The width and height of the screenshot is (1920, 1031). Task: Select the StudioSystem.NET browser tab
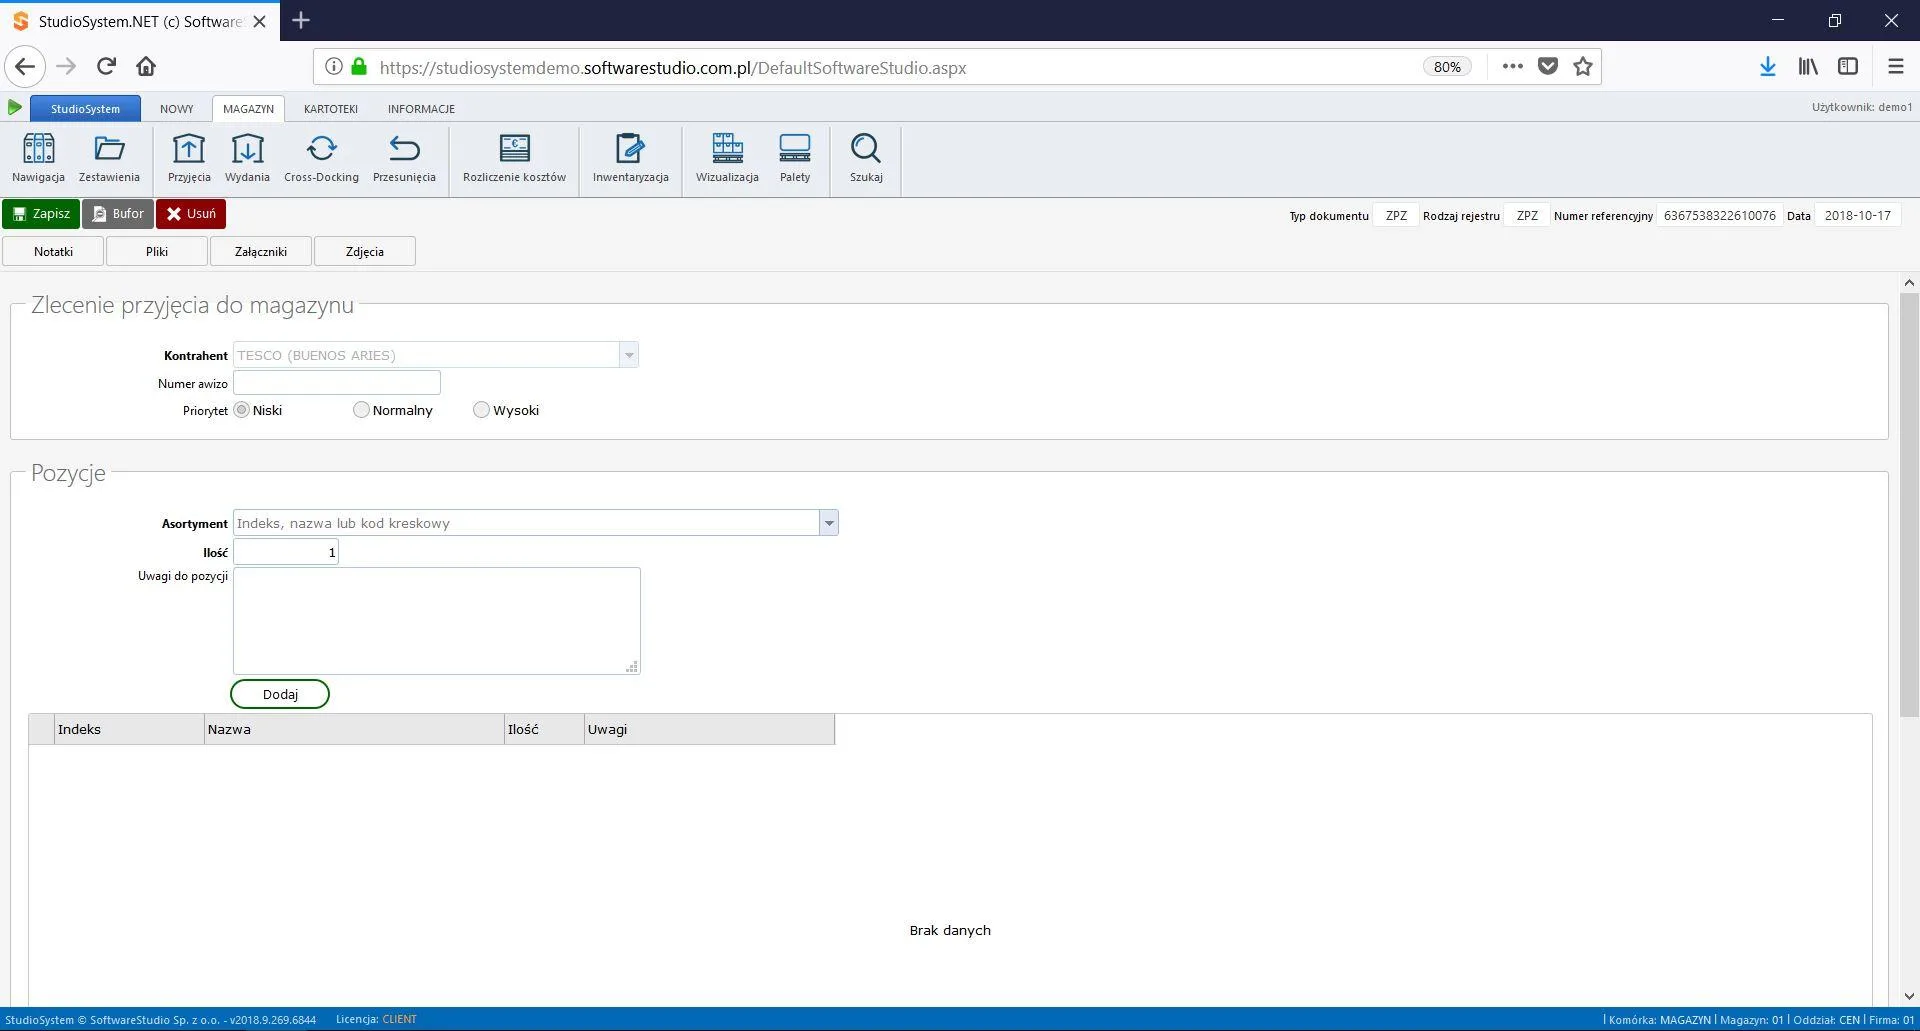pos(140,21)
